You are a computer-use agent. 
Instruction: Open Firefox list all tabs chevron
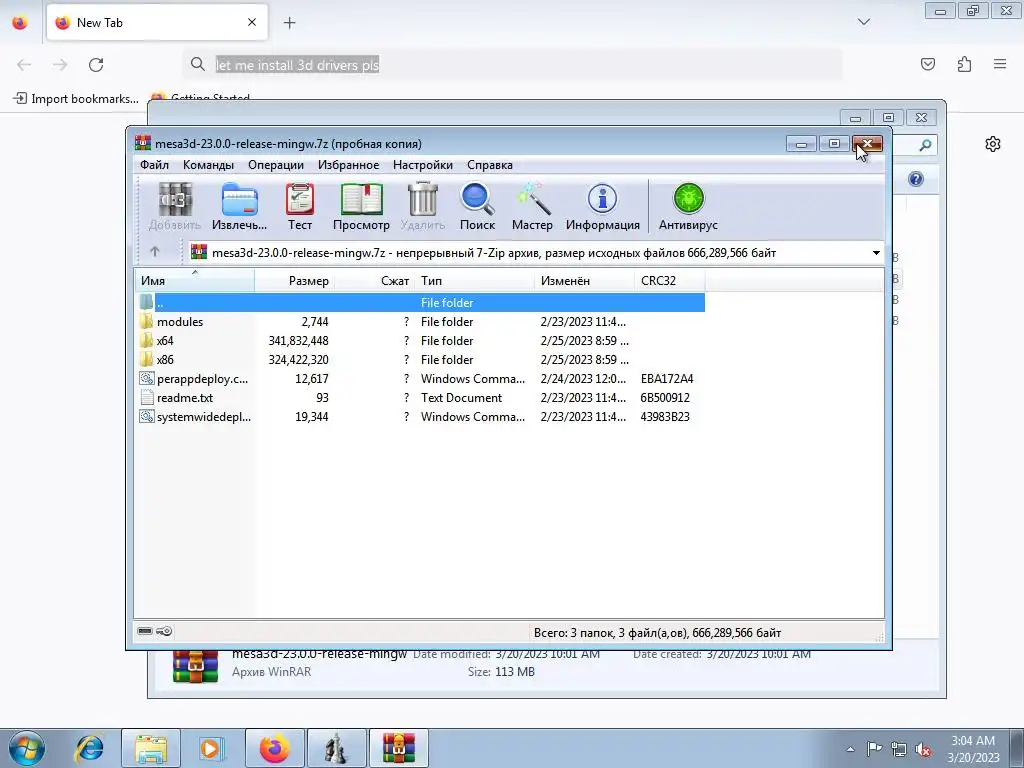pyautogui.click(x=863, y=22)
